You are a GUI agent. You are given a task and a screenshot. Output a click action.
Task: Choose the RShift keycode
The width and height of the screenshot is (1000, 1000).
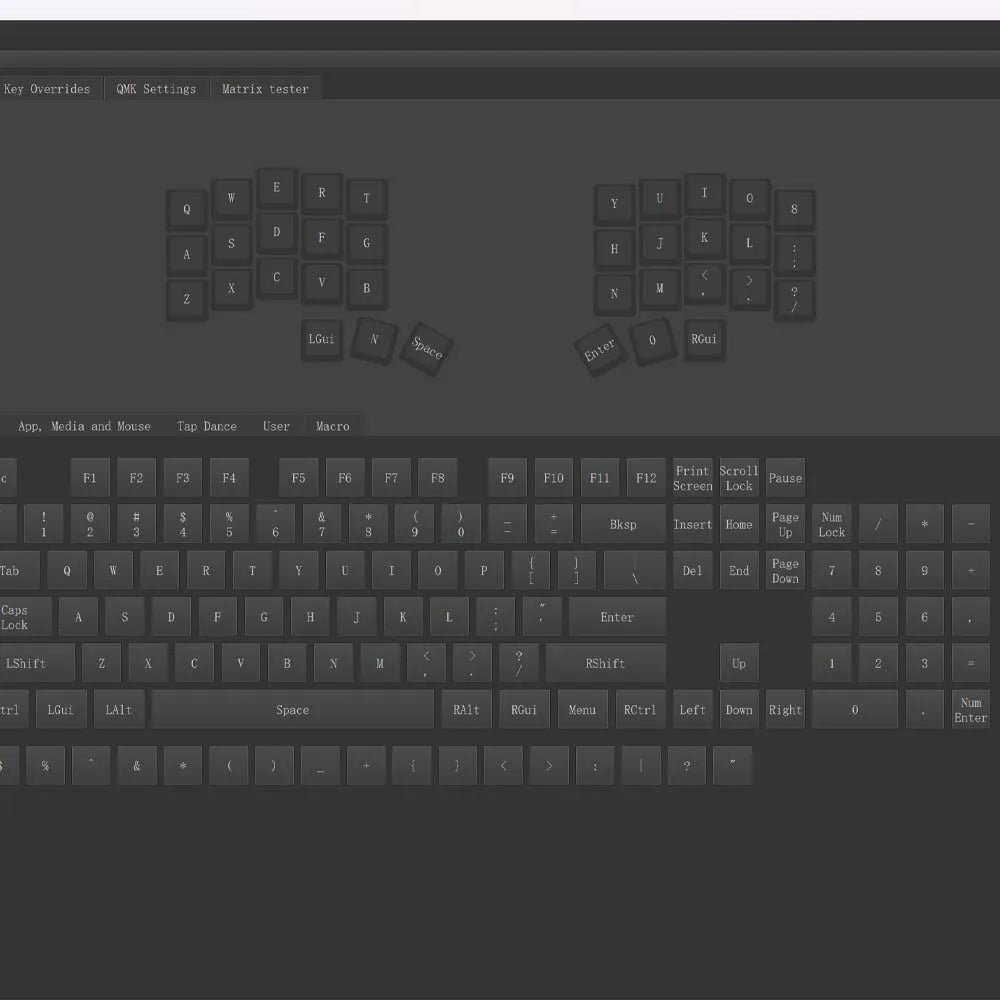point(605,663)
